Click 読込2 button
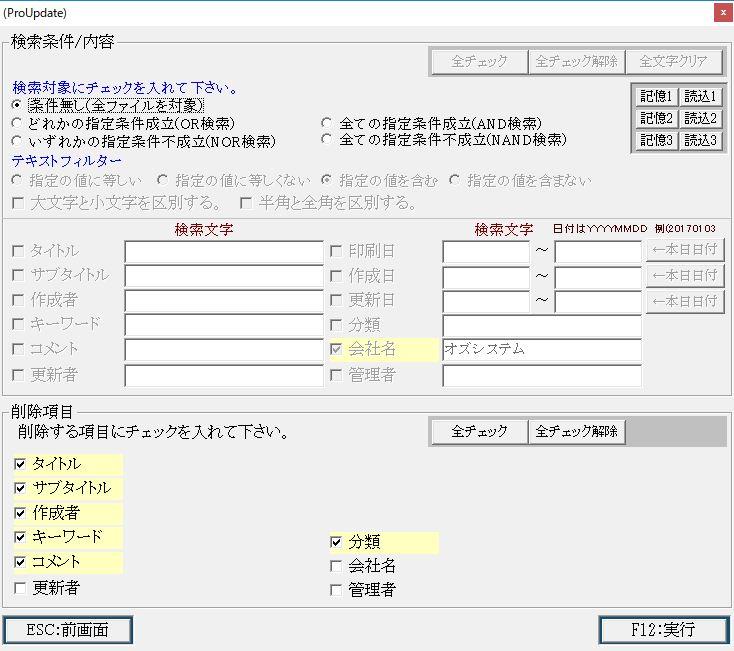Viewport: 734px width, 651px height. click(700, 118)
